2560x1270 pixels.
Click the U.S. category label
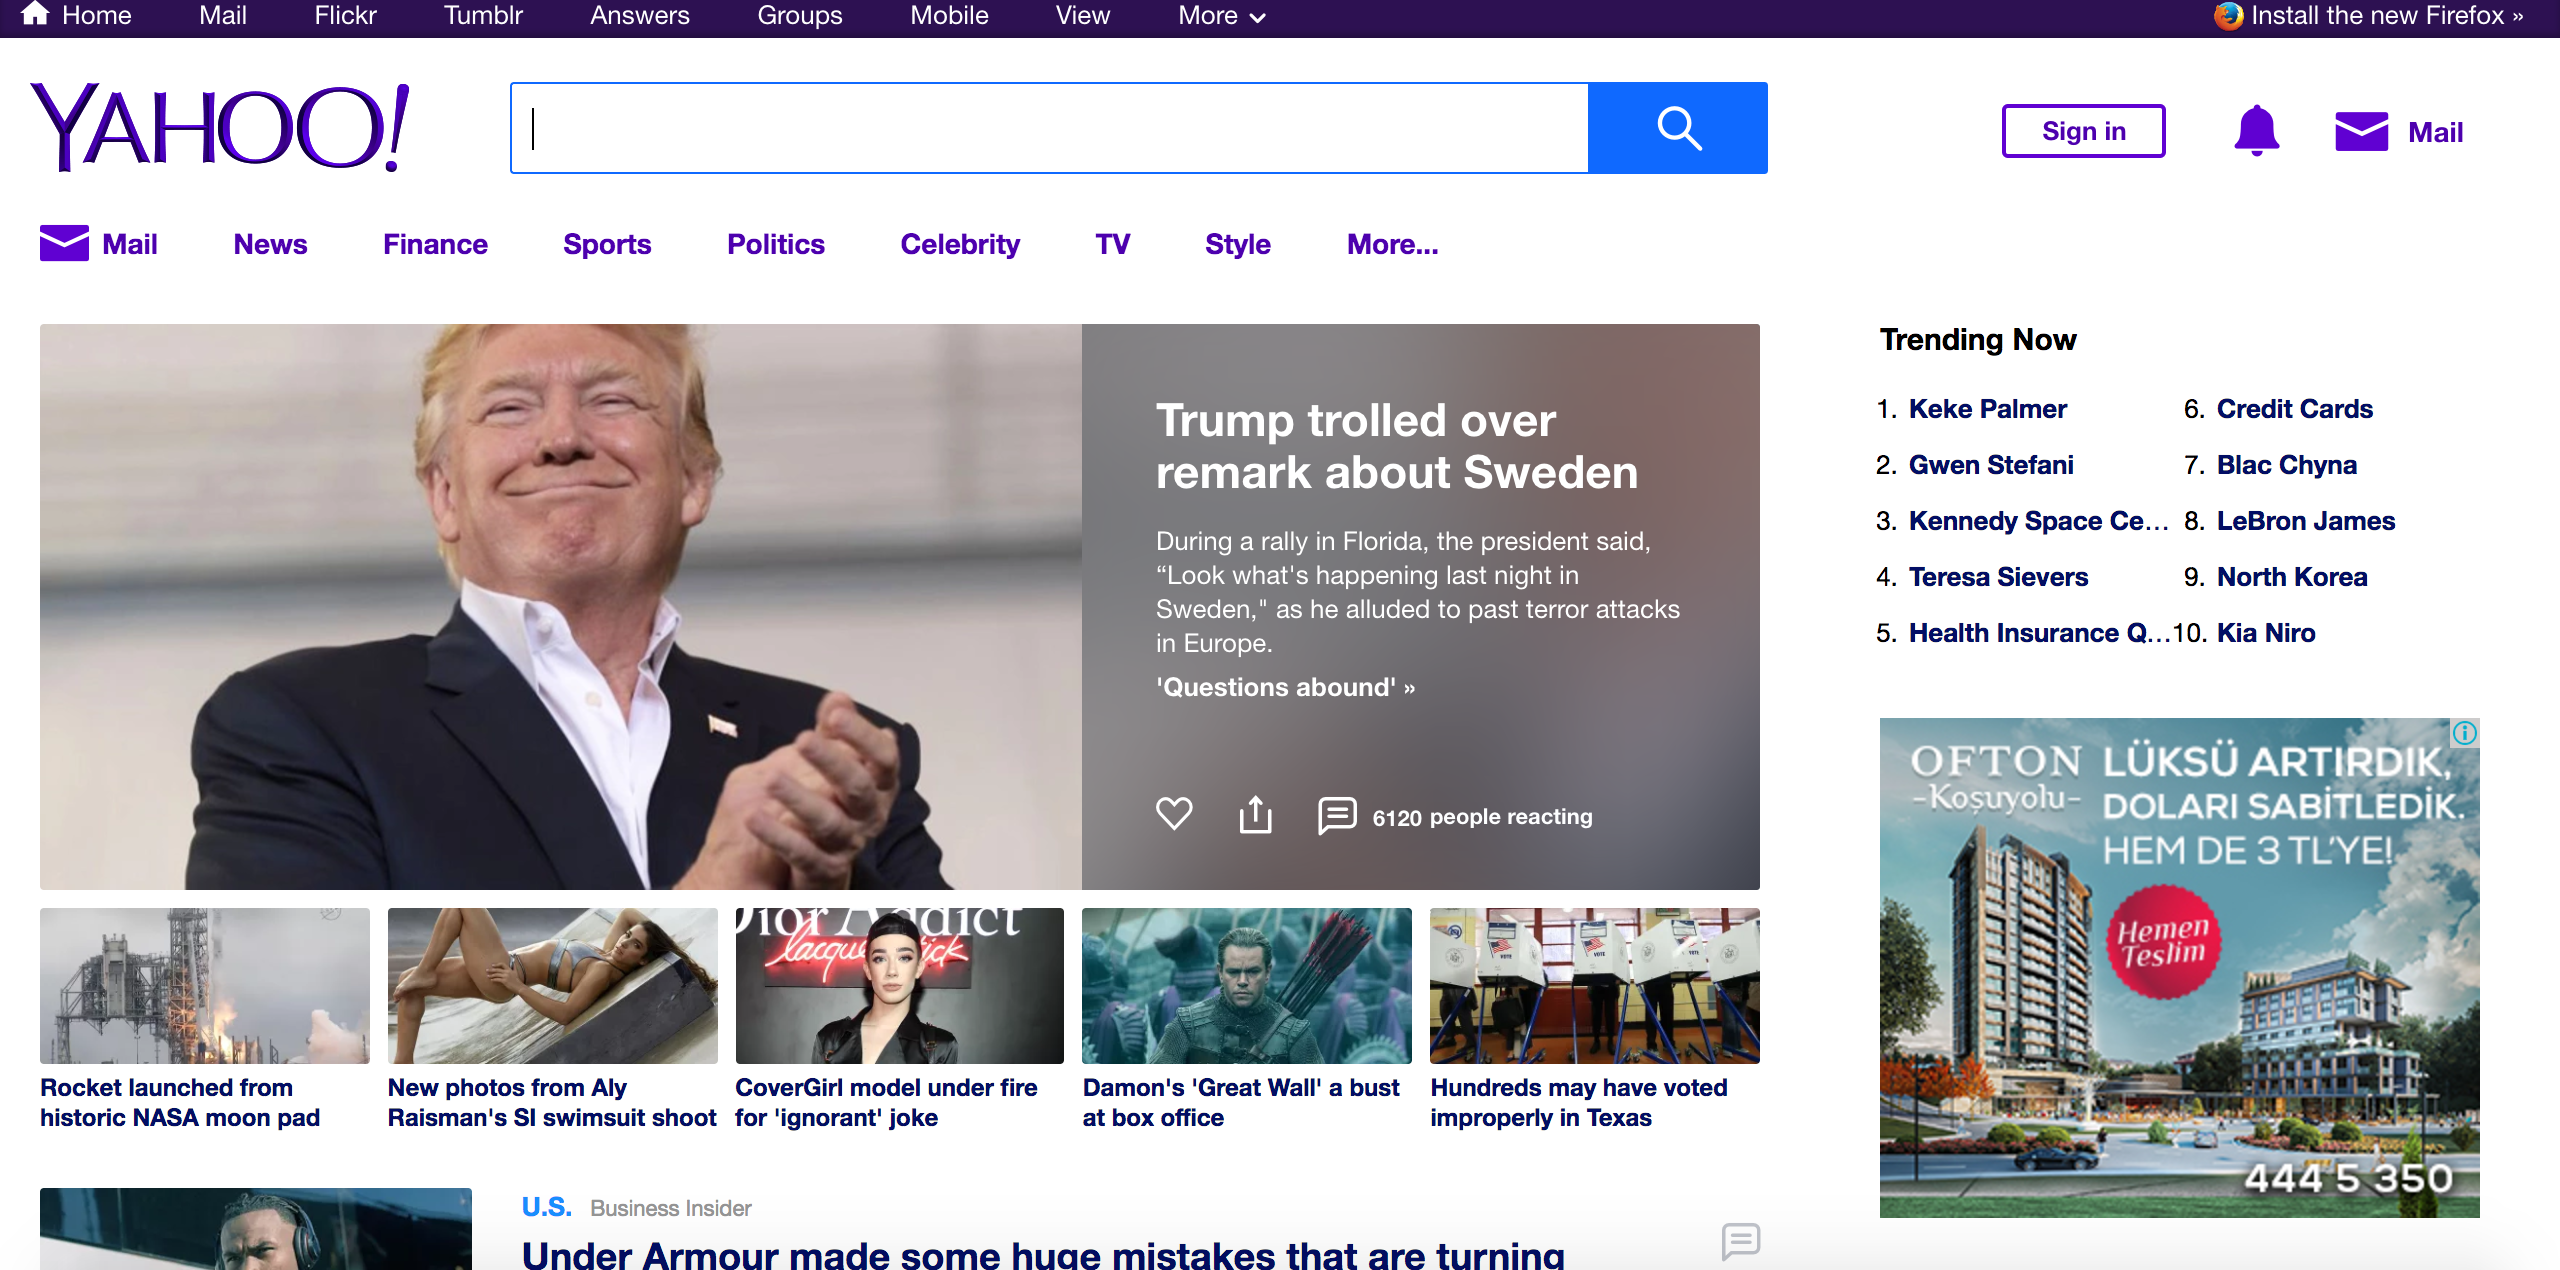click(x=547, y=1207)
